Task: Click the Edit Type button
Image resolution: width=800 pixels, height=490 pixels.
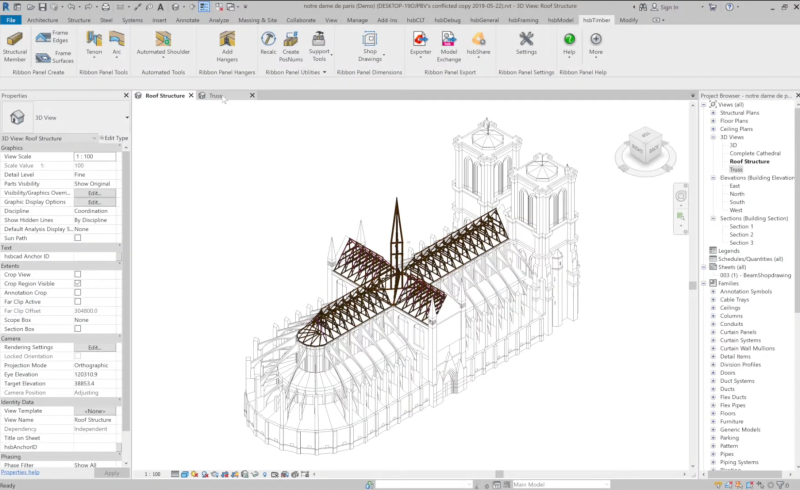Action: (x=114, y=138)
